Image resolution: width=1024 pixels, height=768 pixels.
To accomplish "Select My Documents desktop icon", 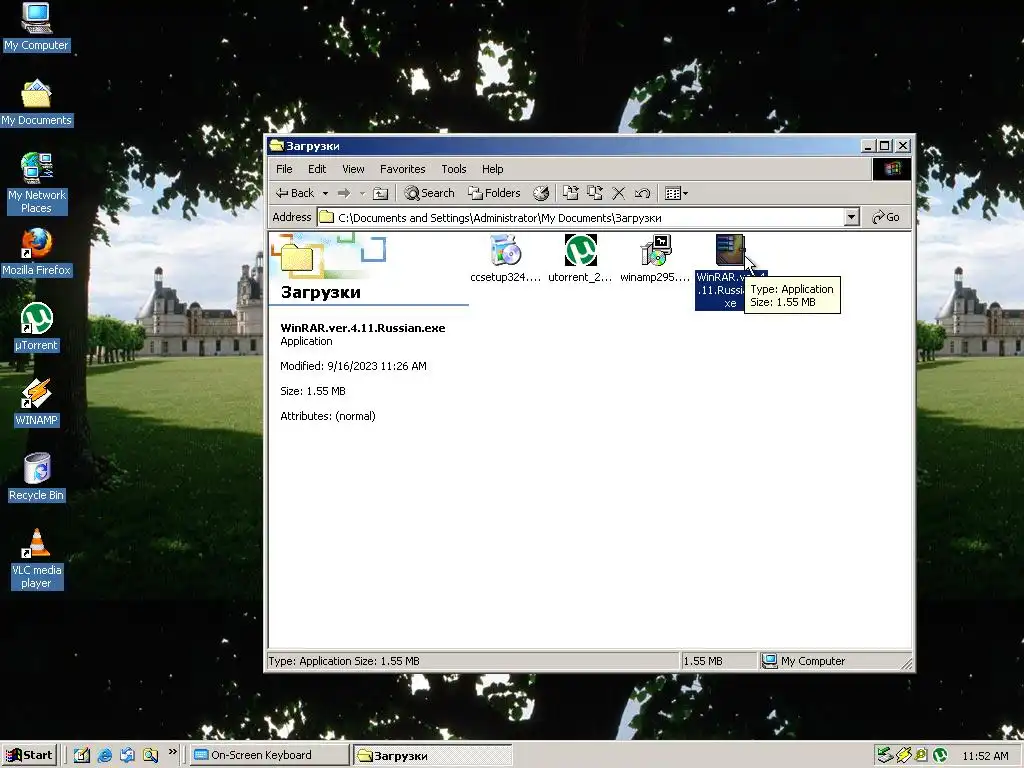I will (36, 103).
